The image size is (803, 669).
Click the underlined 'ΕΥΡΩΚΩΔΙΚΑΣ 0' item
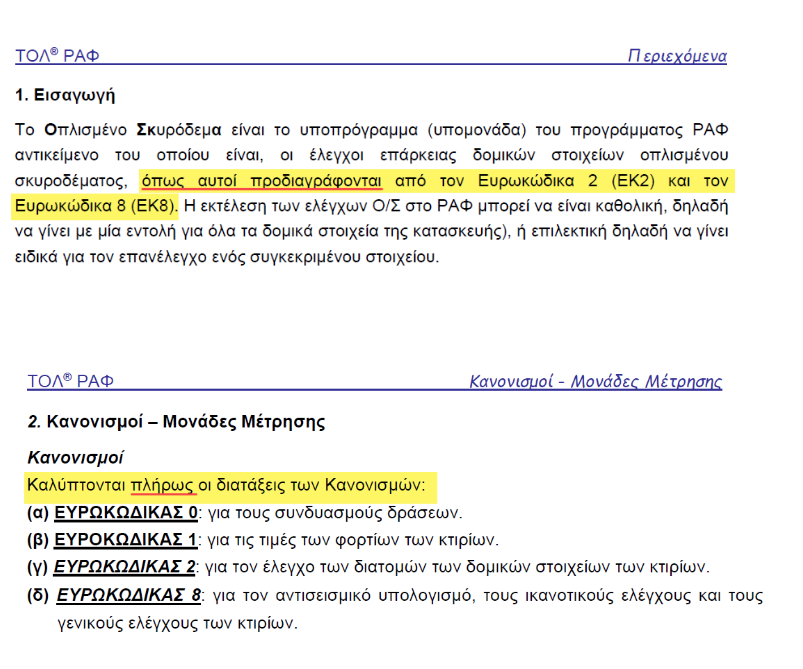(x=126, y=512)
